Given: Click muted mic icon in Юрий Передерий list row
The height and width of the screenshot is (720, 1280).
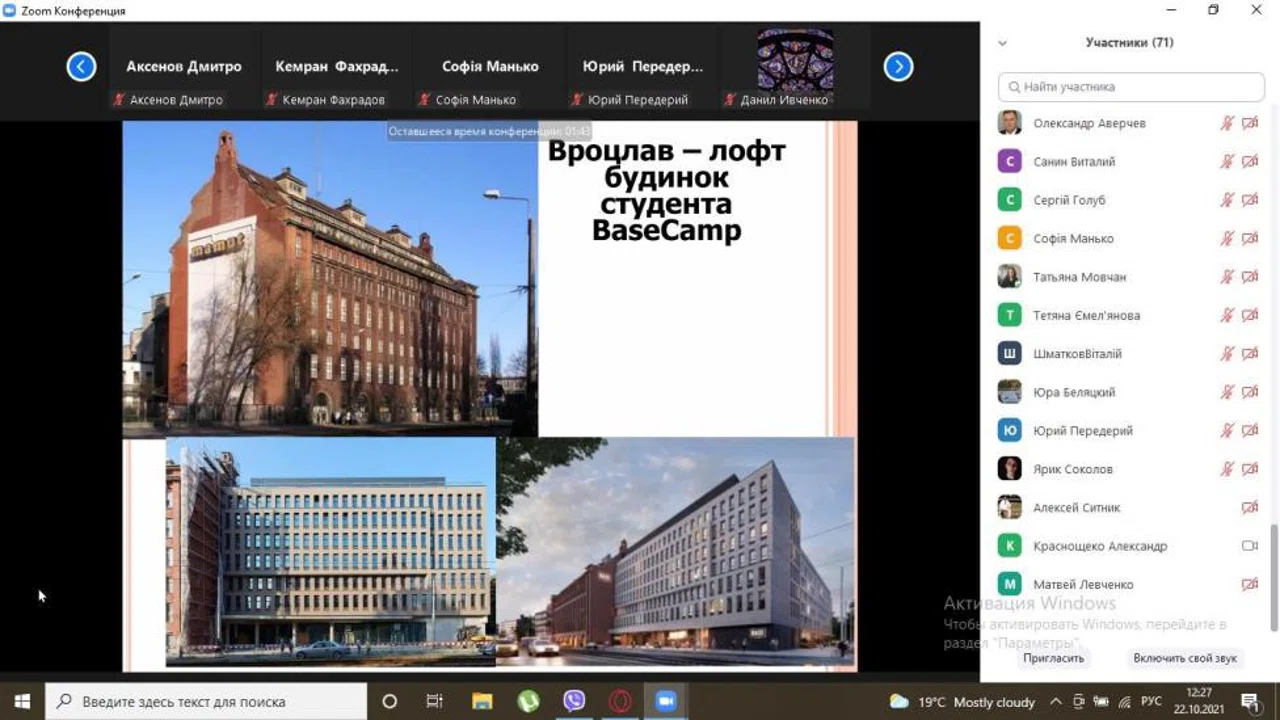Looking at the screenshot, I should pos(1227,431).
